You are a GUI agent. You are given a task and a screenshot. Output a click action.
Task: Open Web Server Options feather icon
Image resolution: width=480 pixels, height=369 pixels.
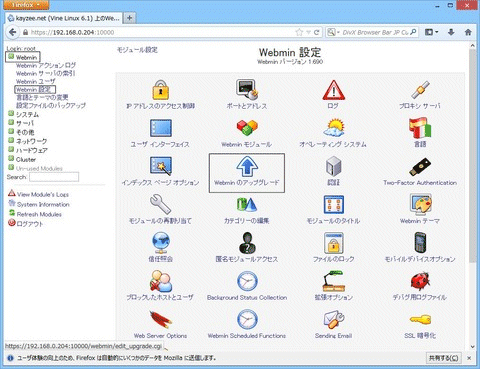[161, 319]
